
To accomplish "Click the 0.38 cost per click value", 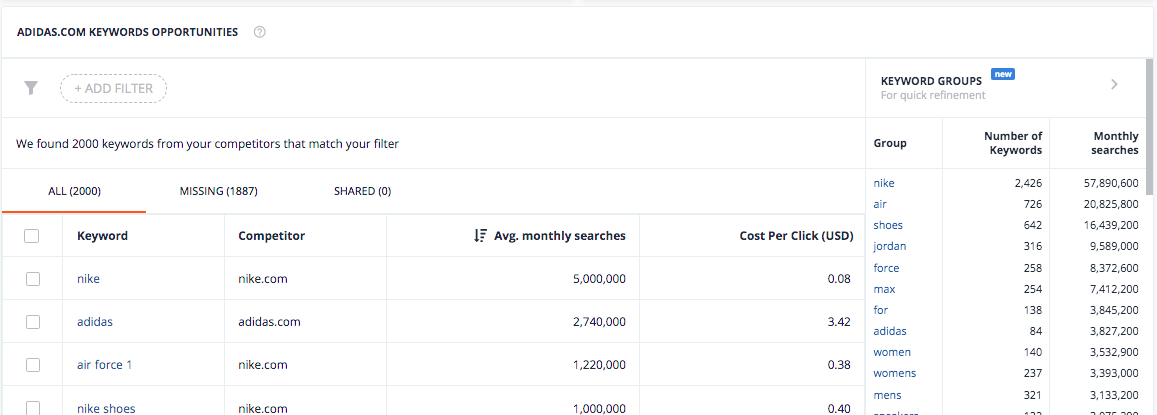I will click(840, 365).
